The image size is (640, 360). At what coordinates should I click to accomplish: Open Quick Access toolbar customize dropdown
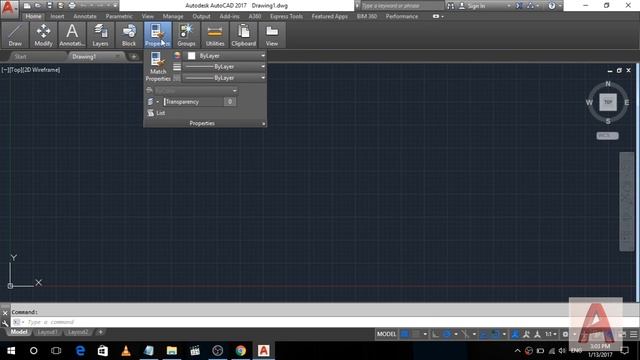coord(116,6)
